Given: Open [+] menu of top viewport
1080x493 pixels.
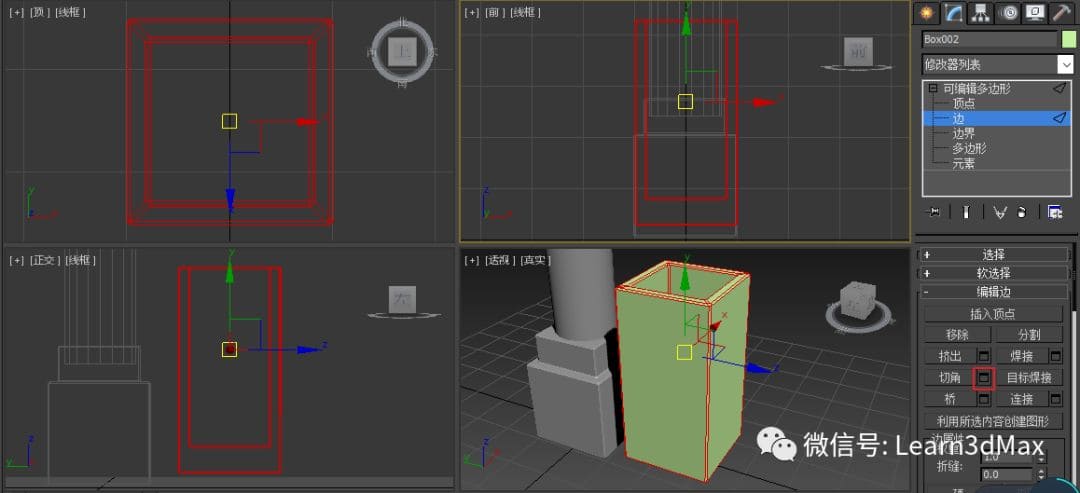Looking at the screenshot, I should click(15, 12).
